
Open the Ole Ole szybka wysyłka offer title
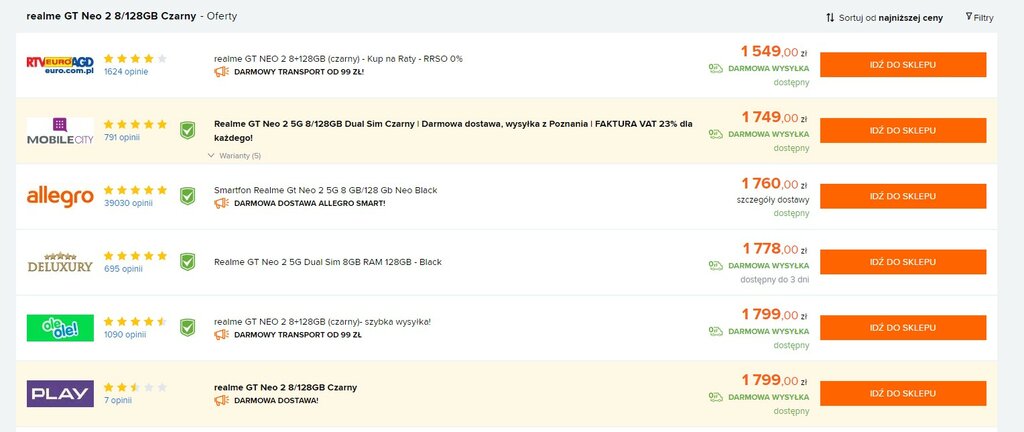pyautogui.click(x=323, y=322)
